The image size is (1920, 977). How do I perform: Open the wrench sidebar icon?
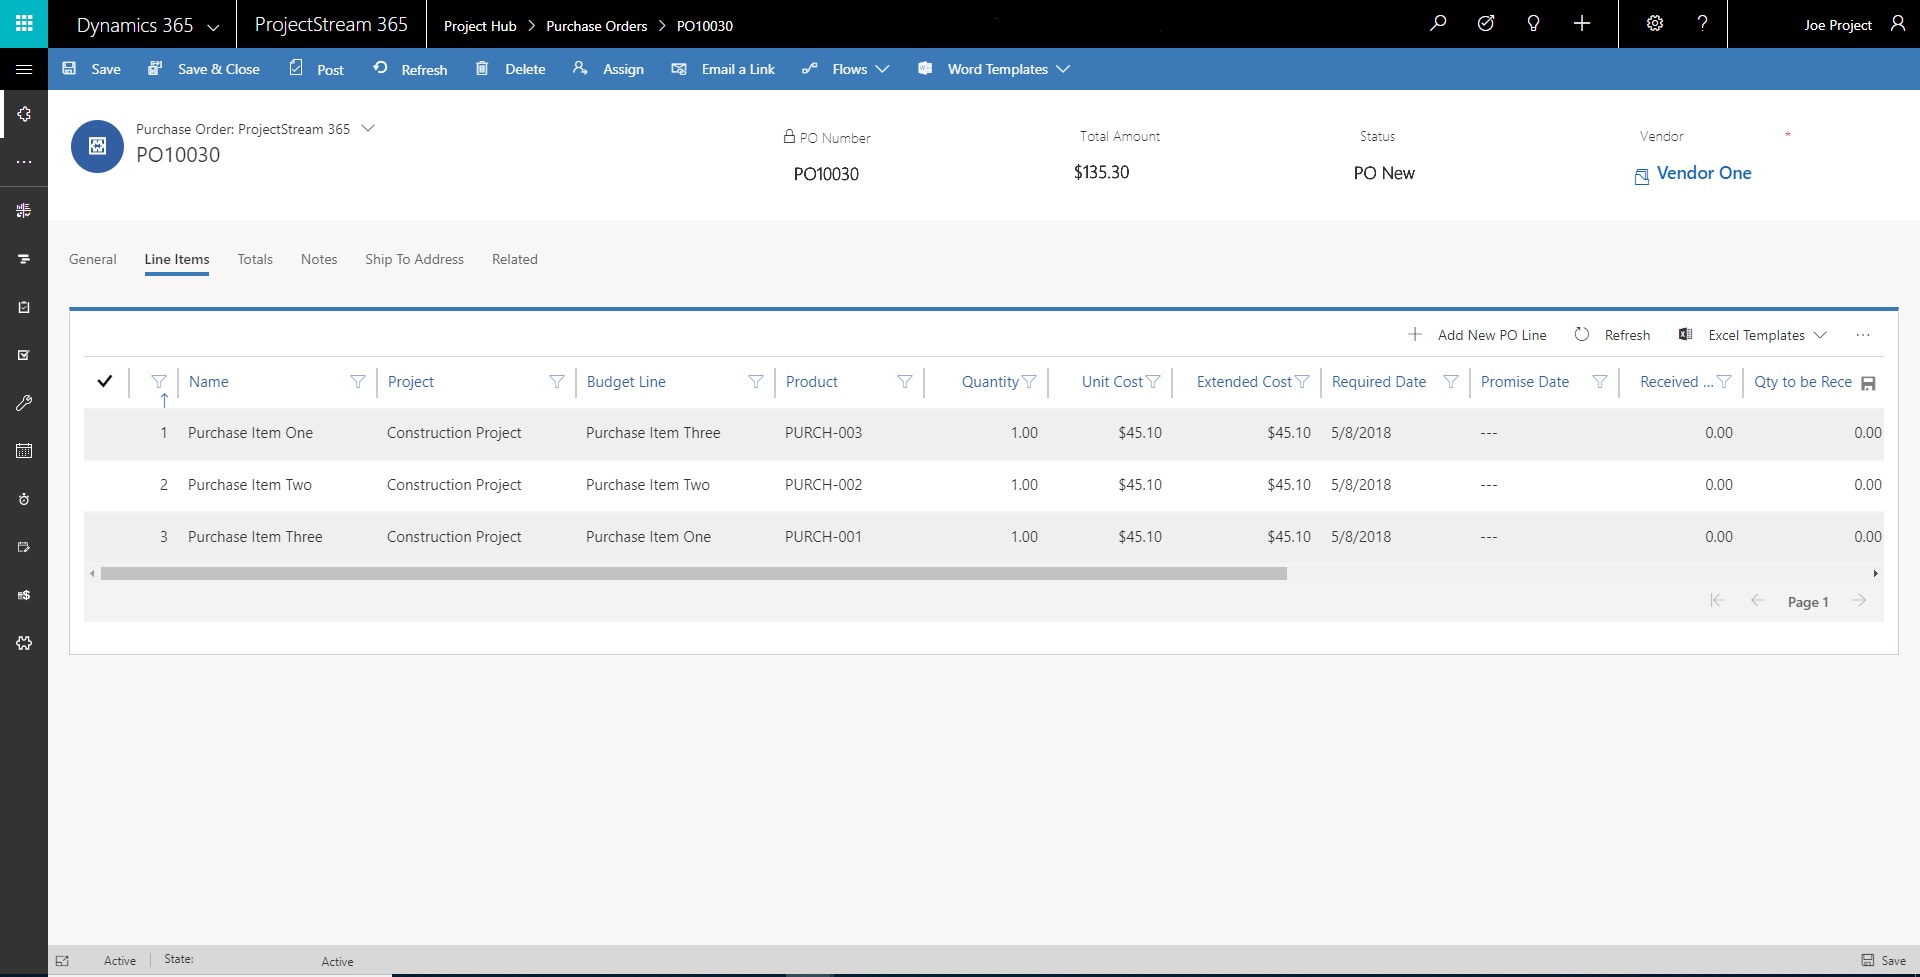pos(24,403)
